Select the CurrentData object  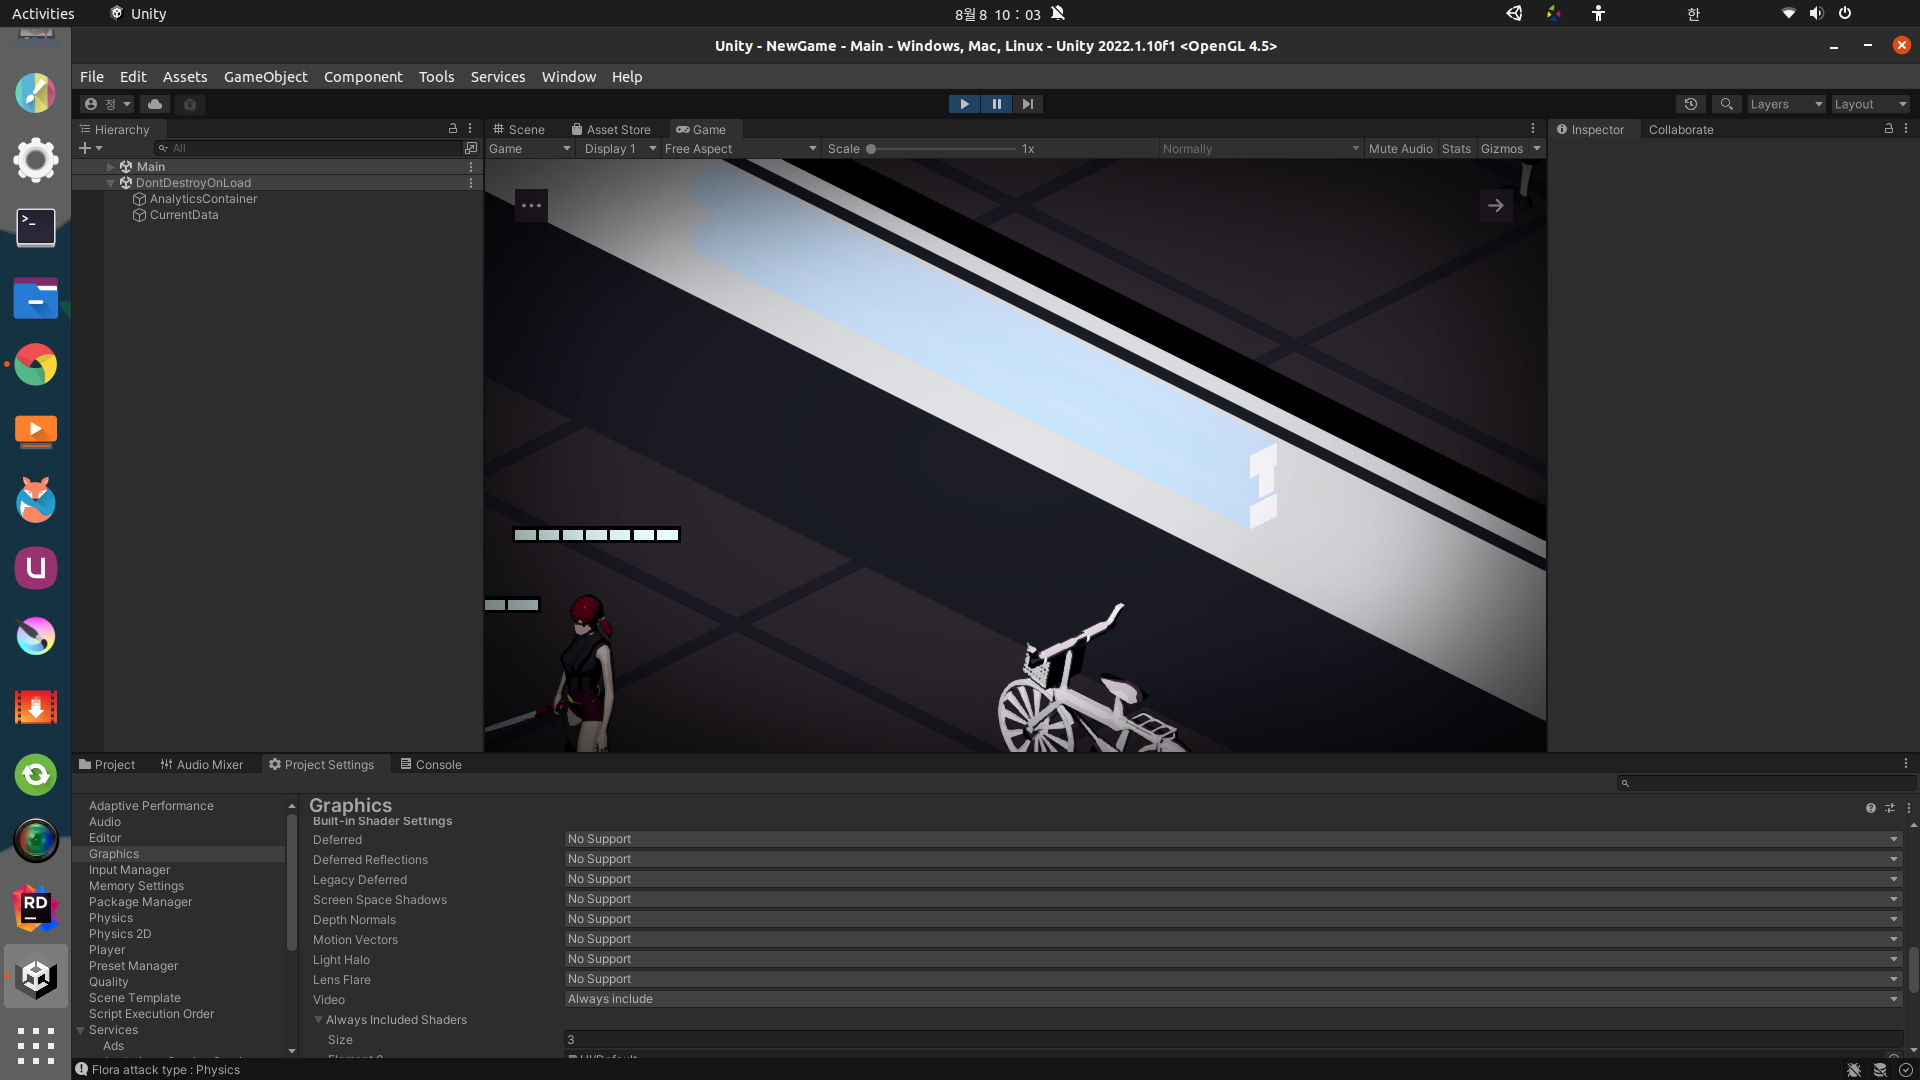pyautogui.click(x=184, y=215)
